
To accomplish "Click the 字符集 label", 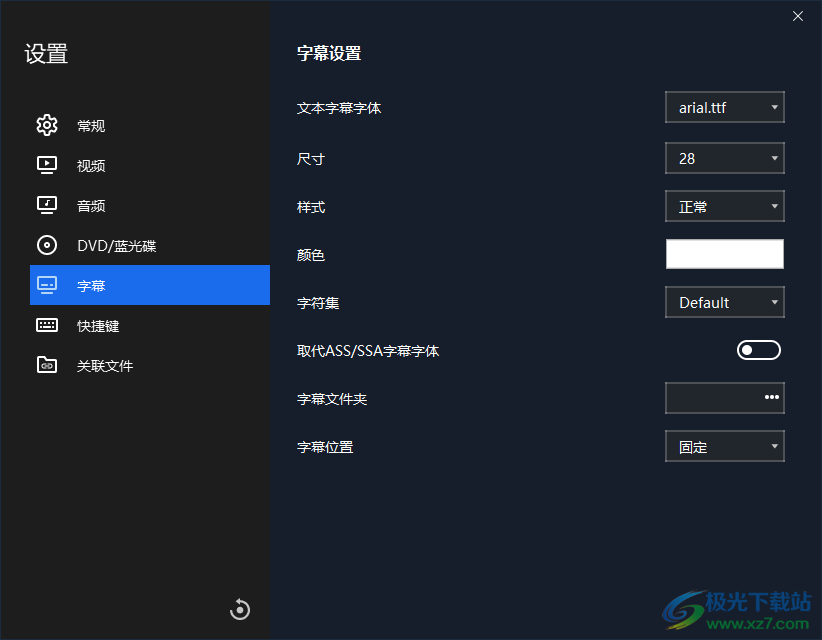I will click(318, 303).
